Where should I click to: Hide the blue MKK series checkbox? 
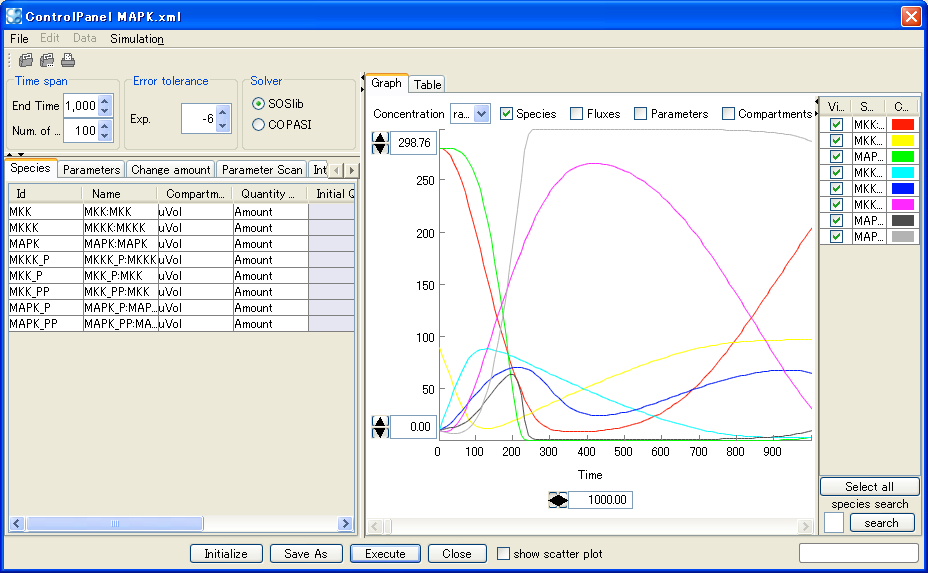(836, 188)
